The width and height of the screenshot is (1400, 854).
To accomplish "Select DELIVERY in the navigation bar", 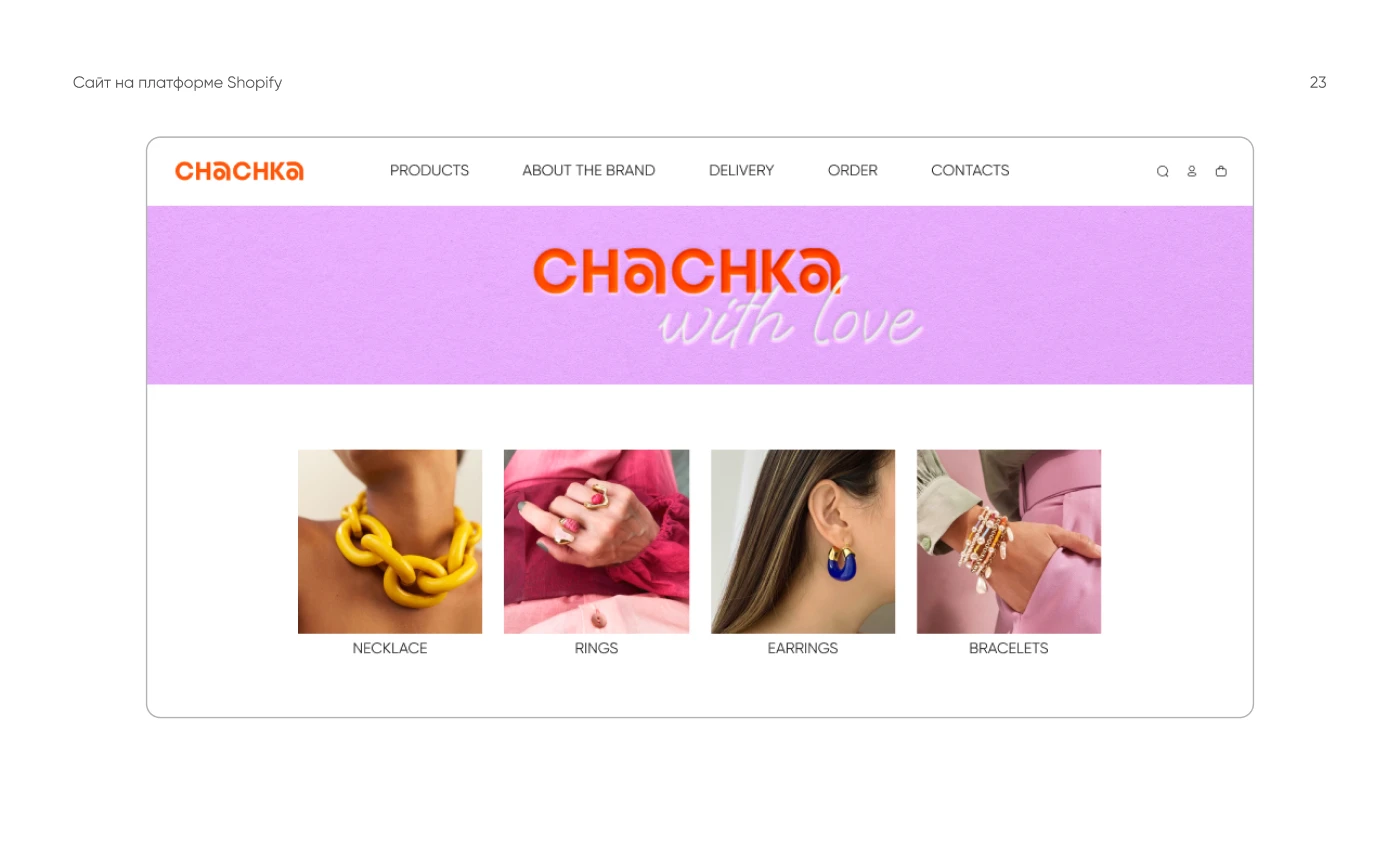I will tap(741, 171).
